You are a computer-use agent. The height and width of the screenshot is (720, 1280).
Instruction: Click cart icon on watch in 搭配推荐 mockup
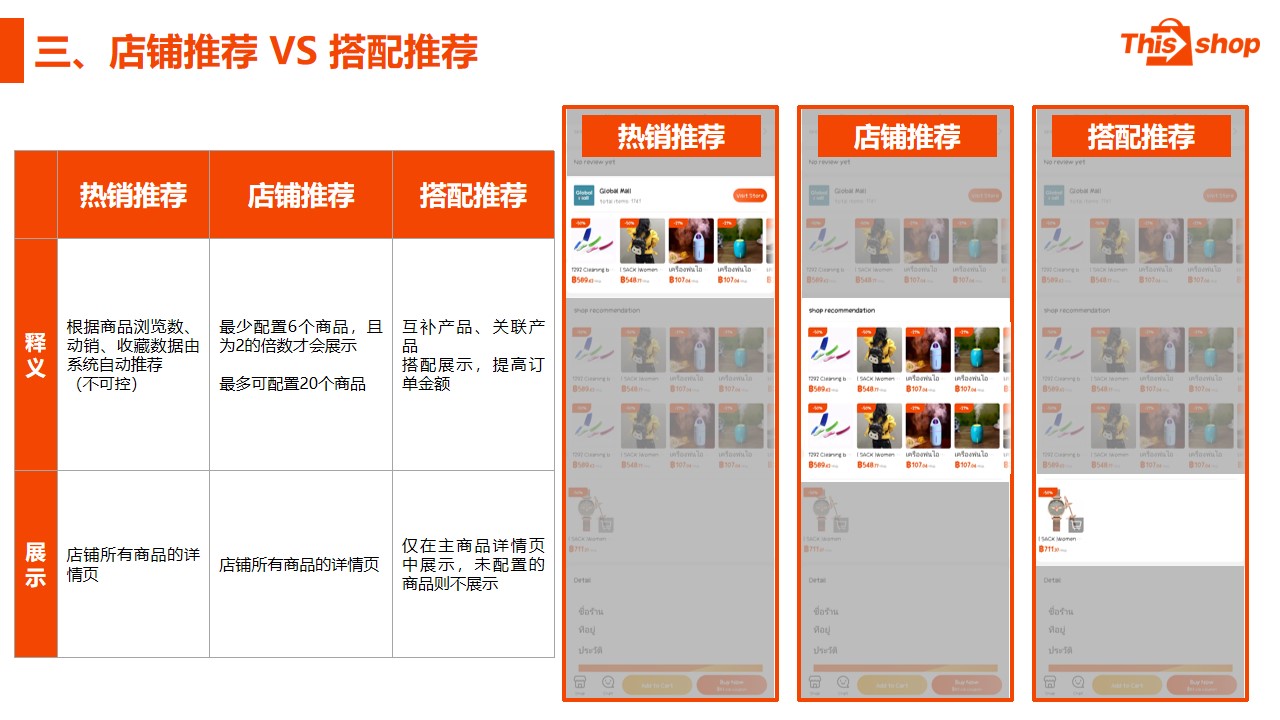click(x=1077, y=523)
